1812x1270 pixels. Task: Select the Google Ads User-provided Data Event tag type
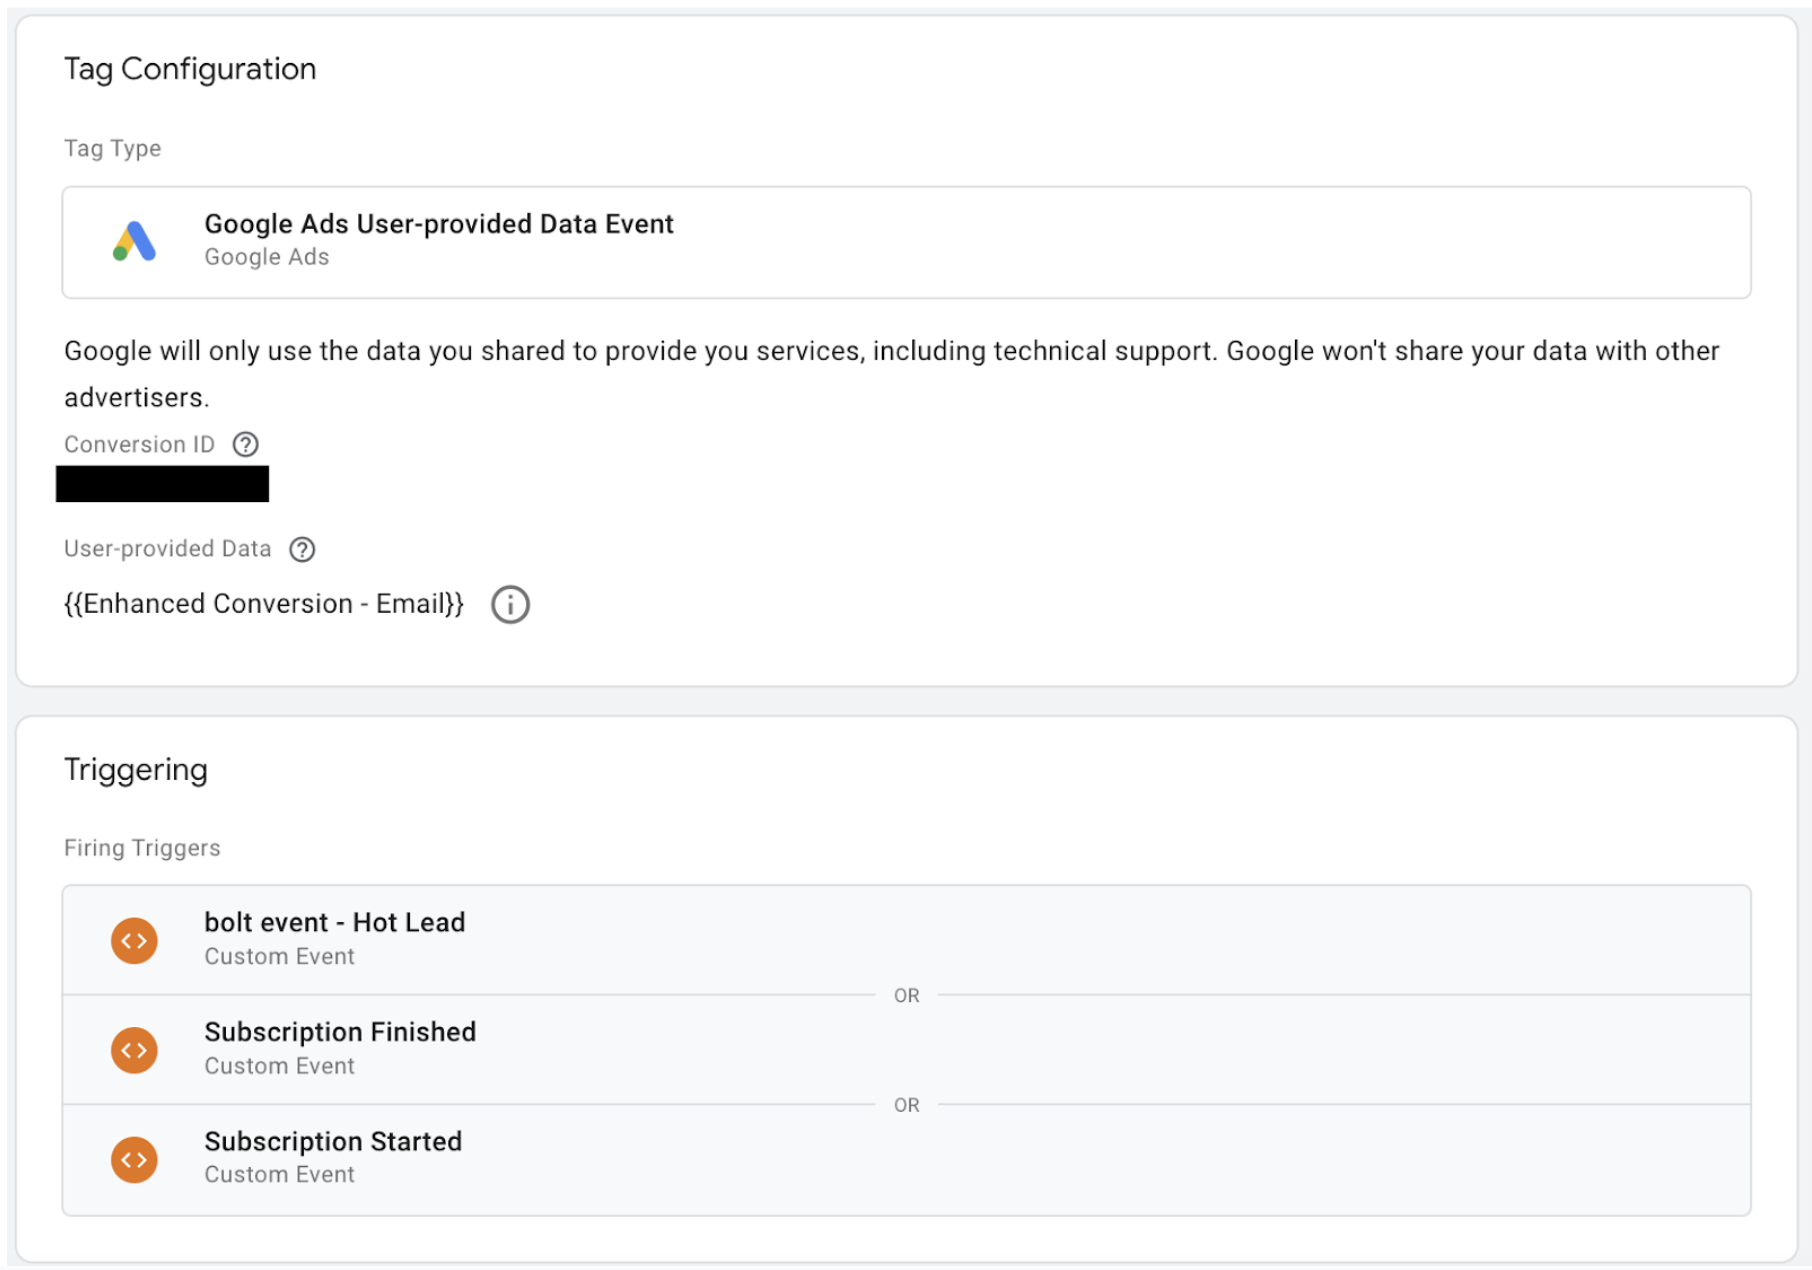point(906,242)
